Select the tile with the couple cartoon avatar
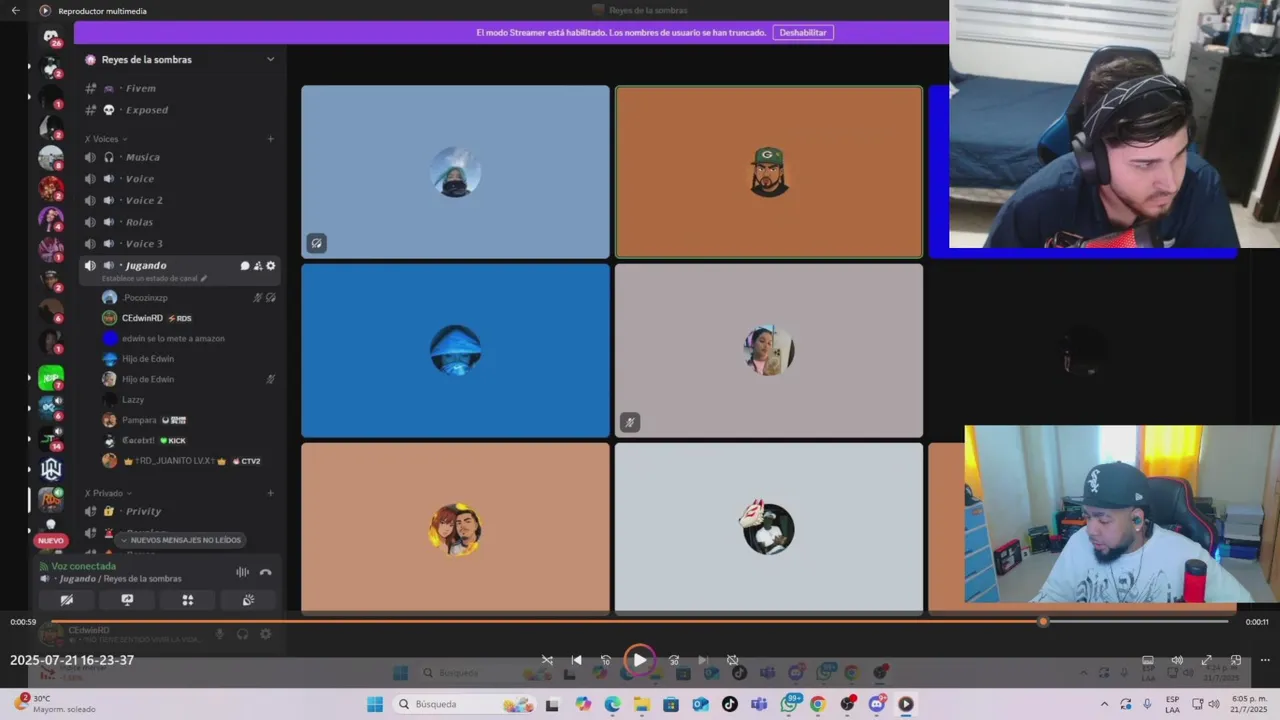 (455, 528)
